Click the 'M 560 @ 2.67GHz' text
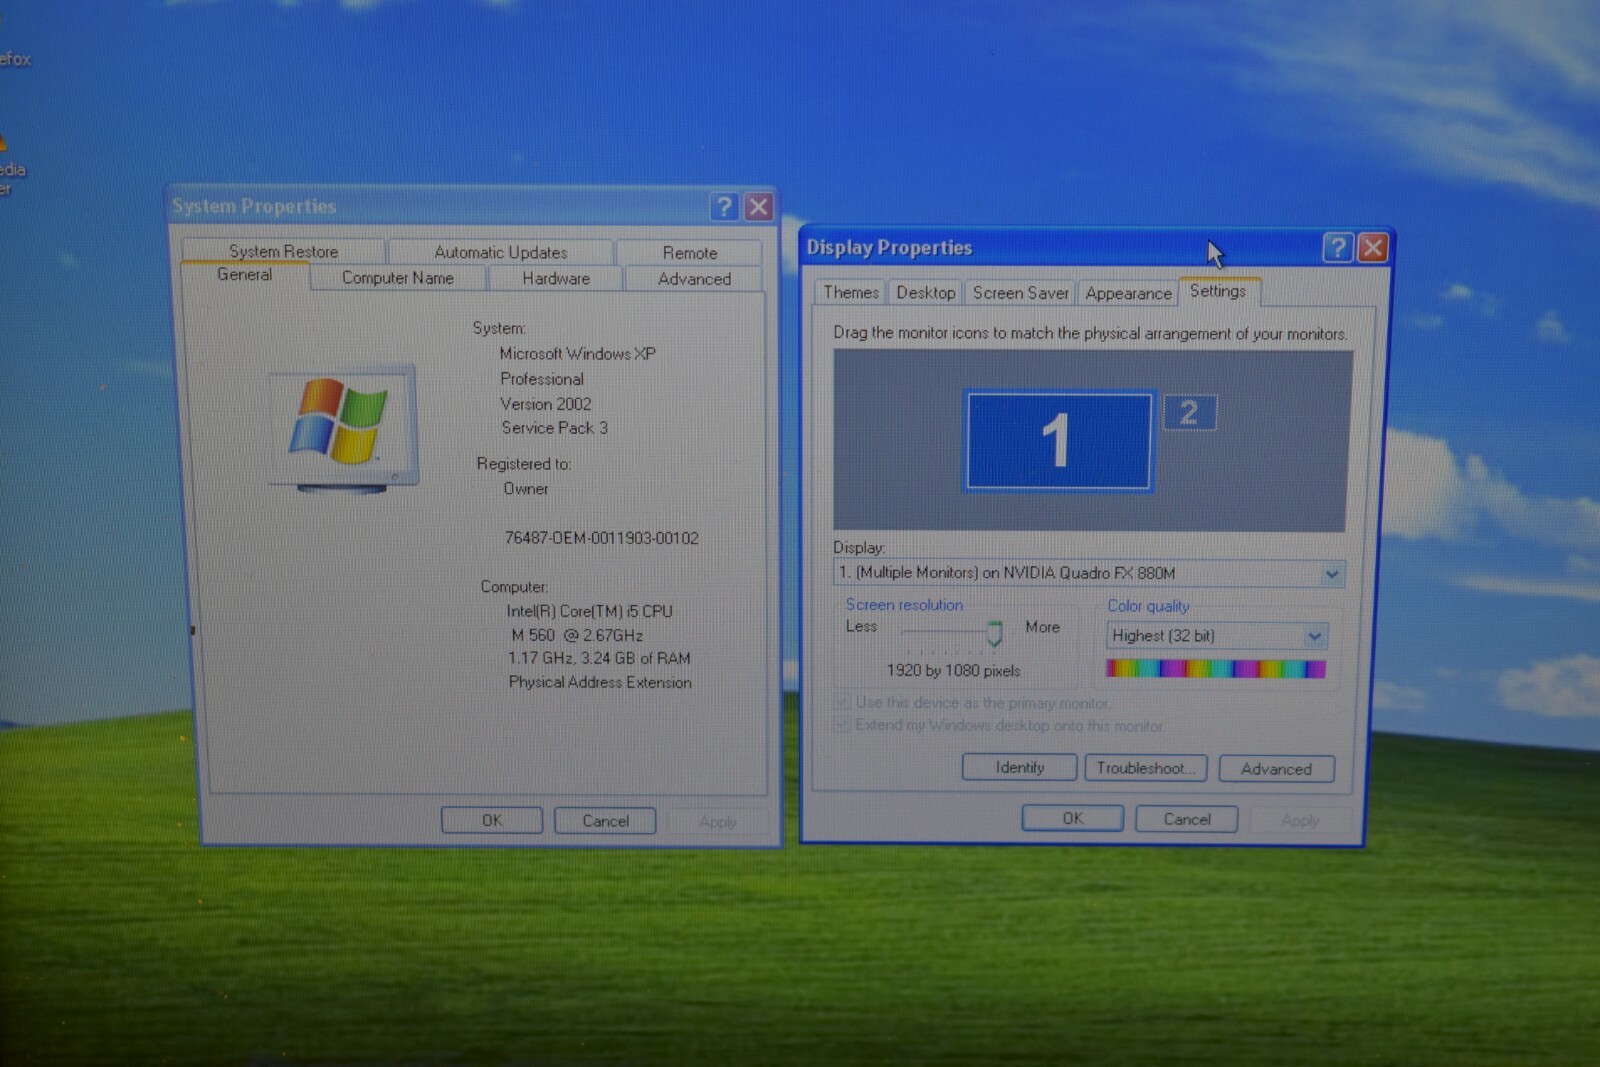The height and width of the screenshot is (1067, 1600). tap(577, 635)
